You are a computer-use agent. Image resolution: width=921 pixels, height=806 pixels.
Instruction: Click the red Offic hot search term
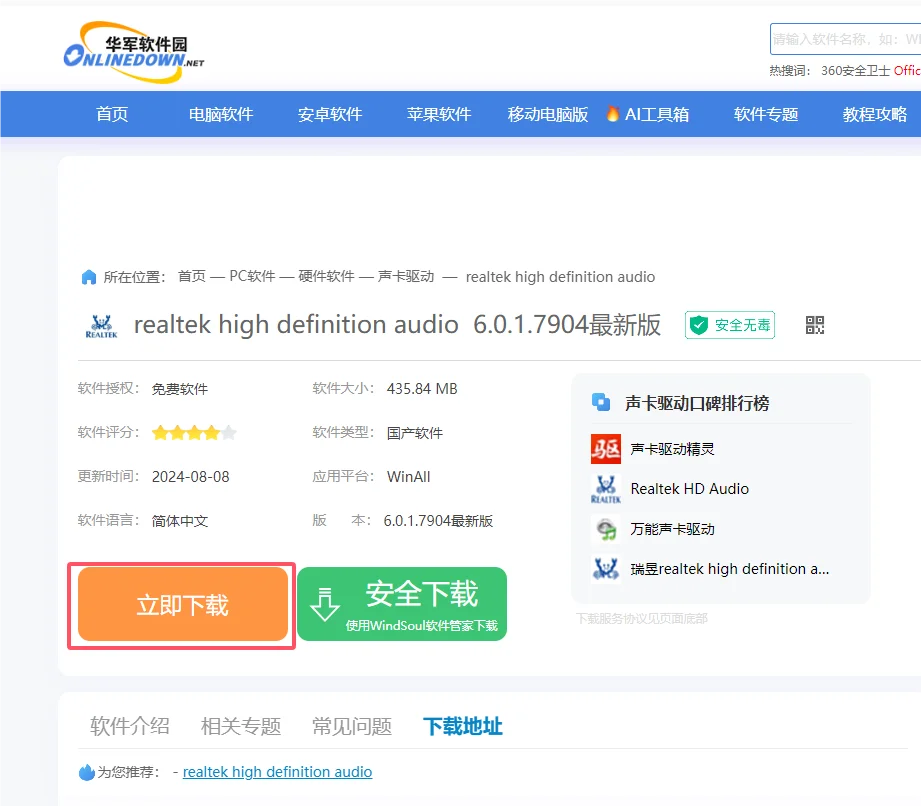tap(907, 71)
